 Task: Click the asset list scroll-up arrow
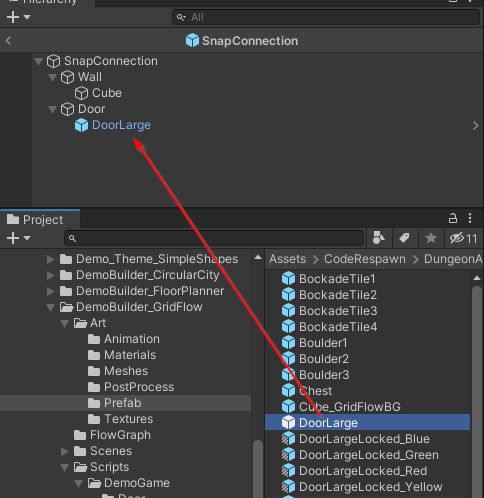click(x=477, y=278)
